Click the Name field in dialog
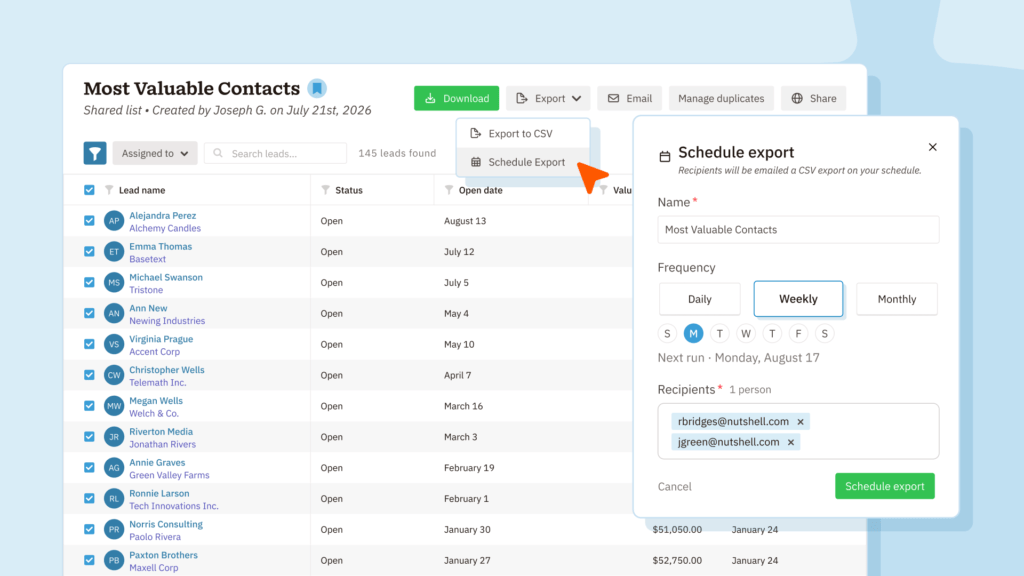The image size is (1024, 576). (x=798, y=230)
